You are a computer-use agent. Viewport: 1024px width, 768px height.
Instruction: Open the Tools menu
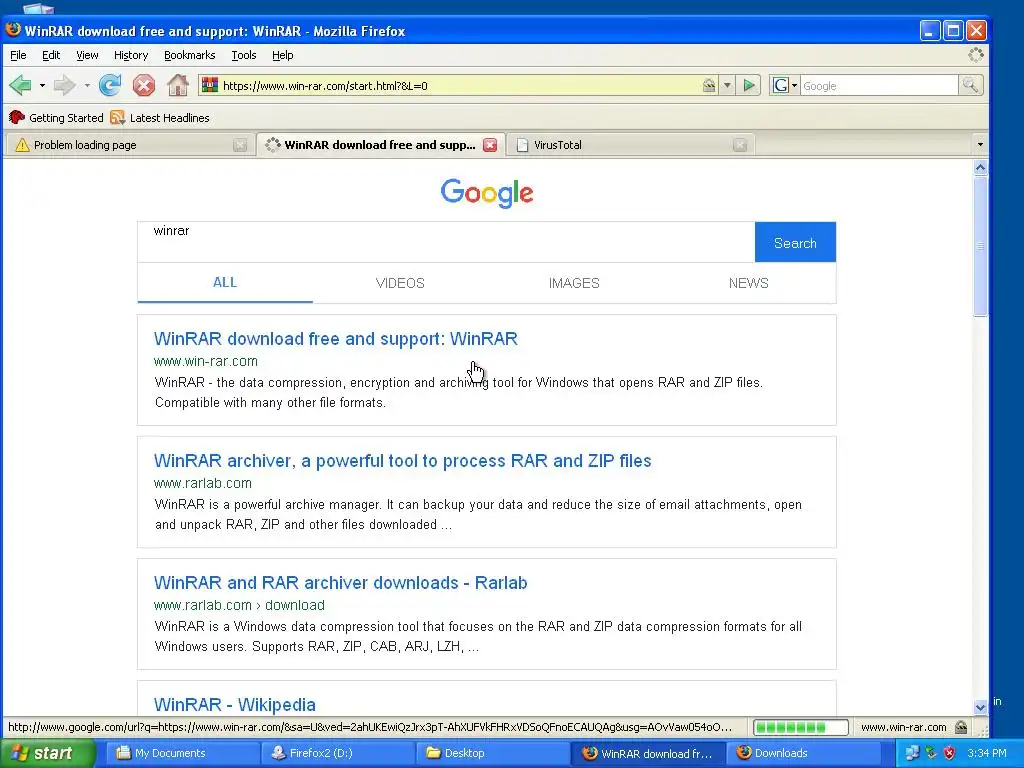coord(244,55)
